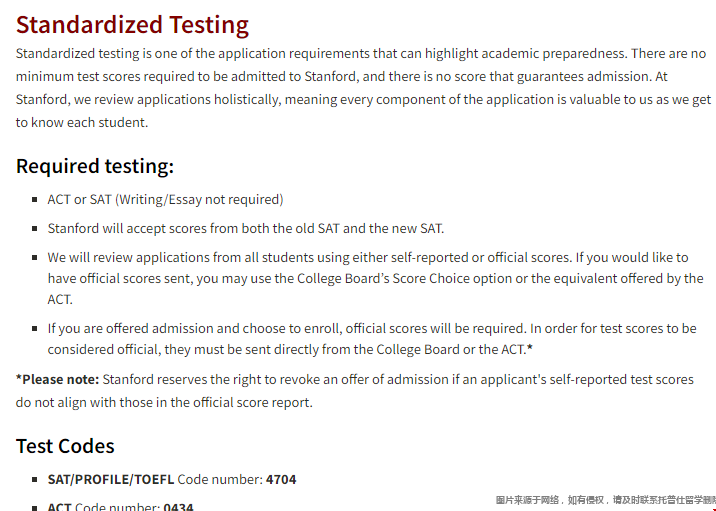Screen dimensions: 716x511
Task: Click the SAT code number 4704
Action: (x=281, y=479)
